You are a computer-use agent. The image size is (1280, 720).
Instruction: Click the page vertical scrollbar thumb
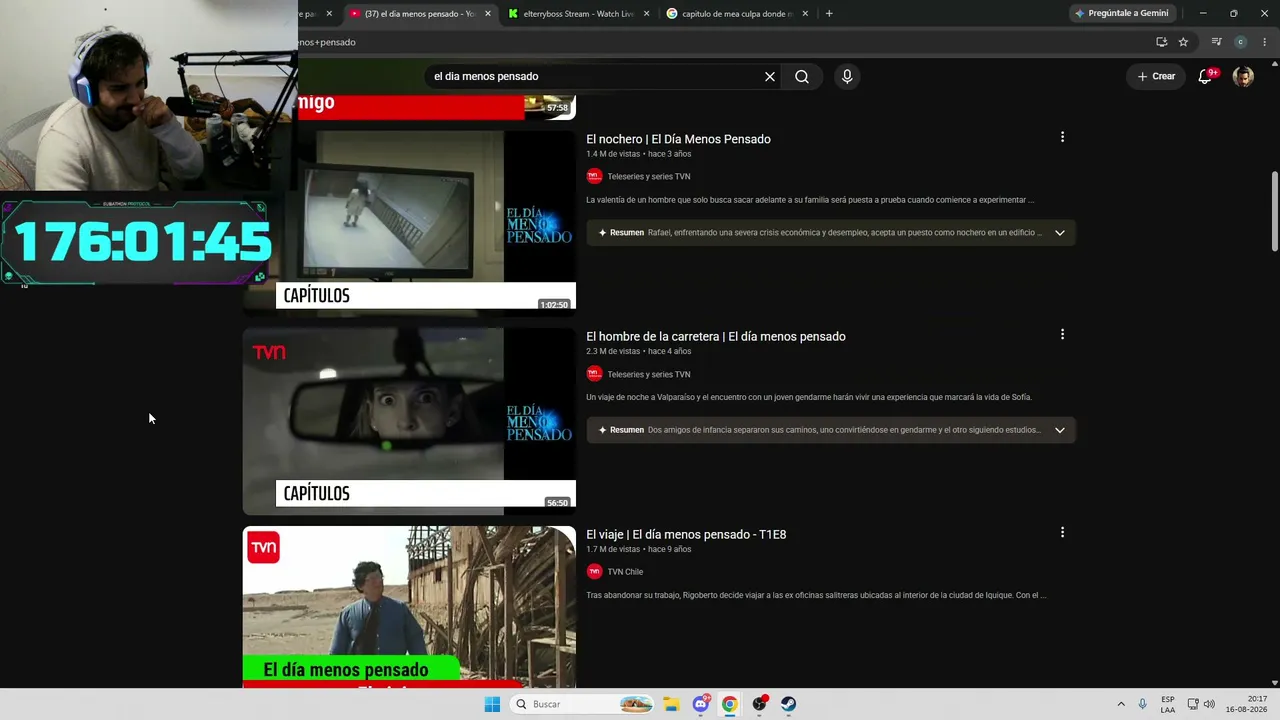pos(1274,211)
